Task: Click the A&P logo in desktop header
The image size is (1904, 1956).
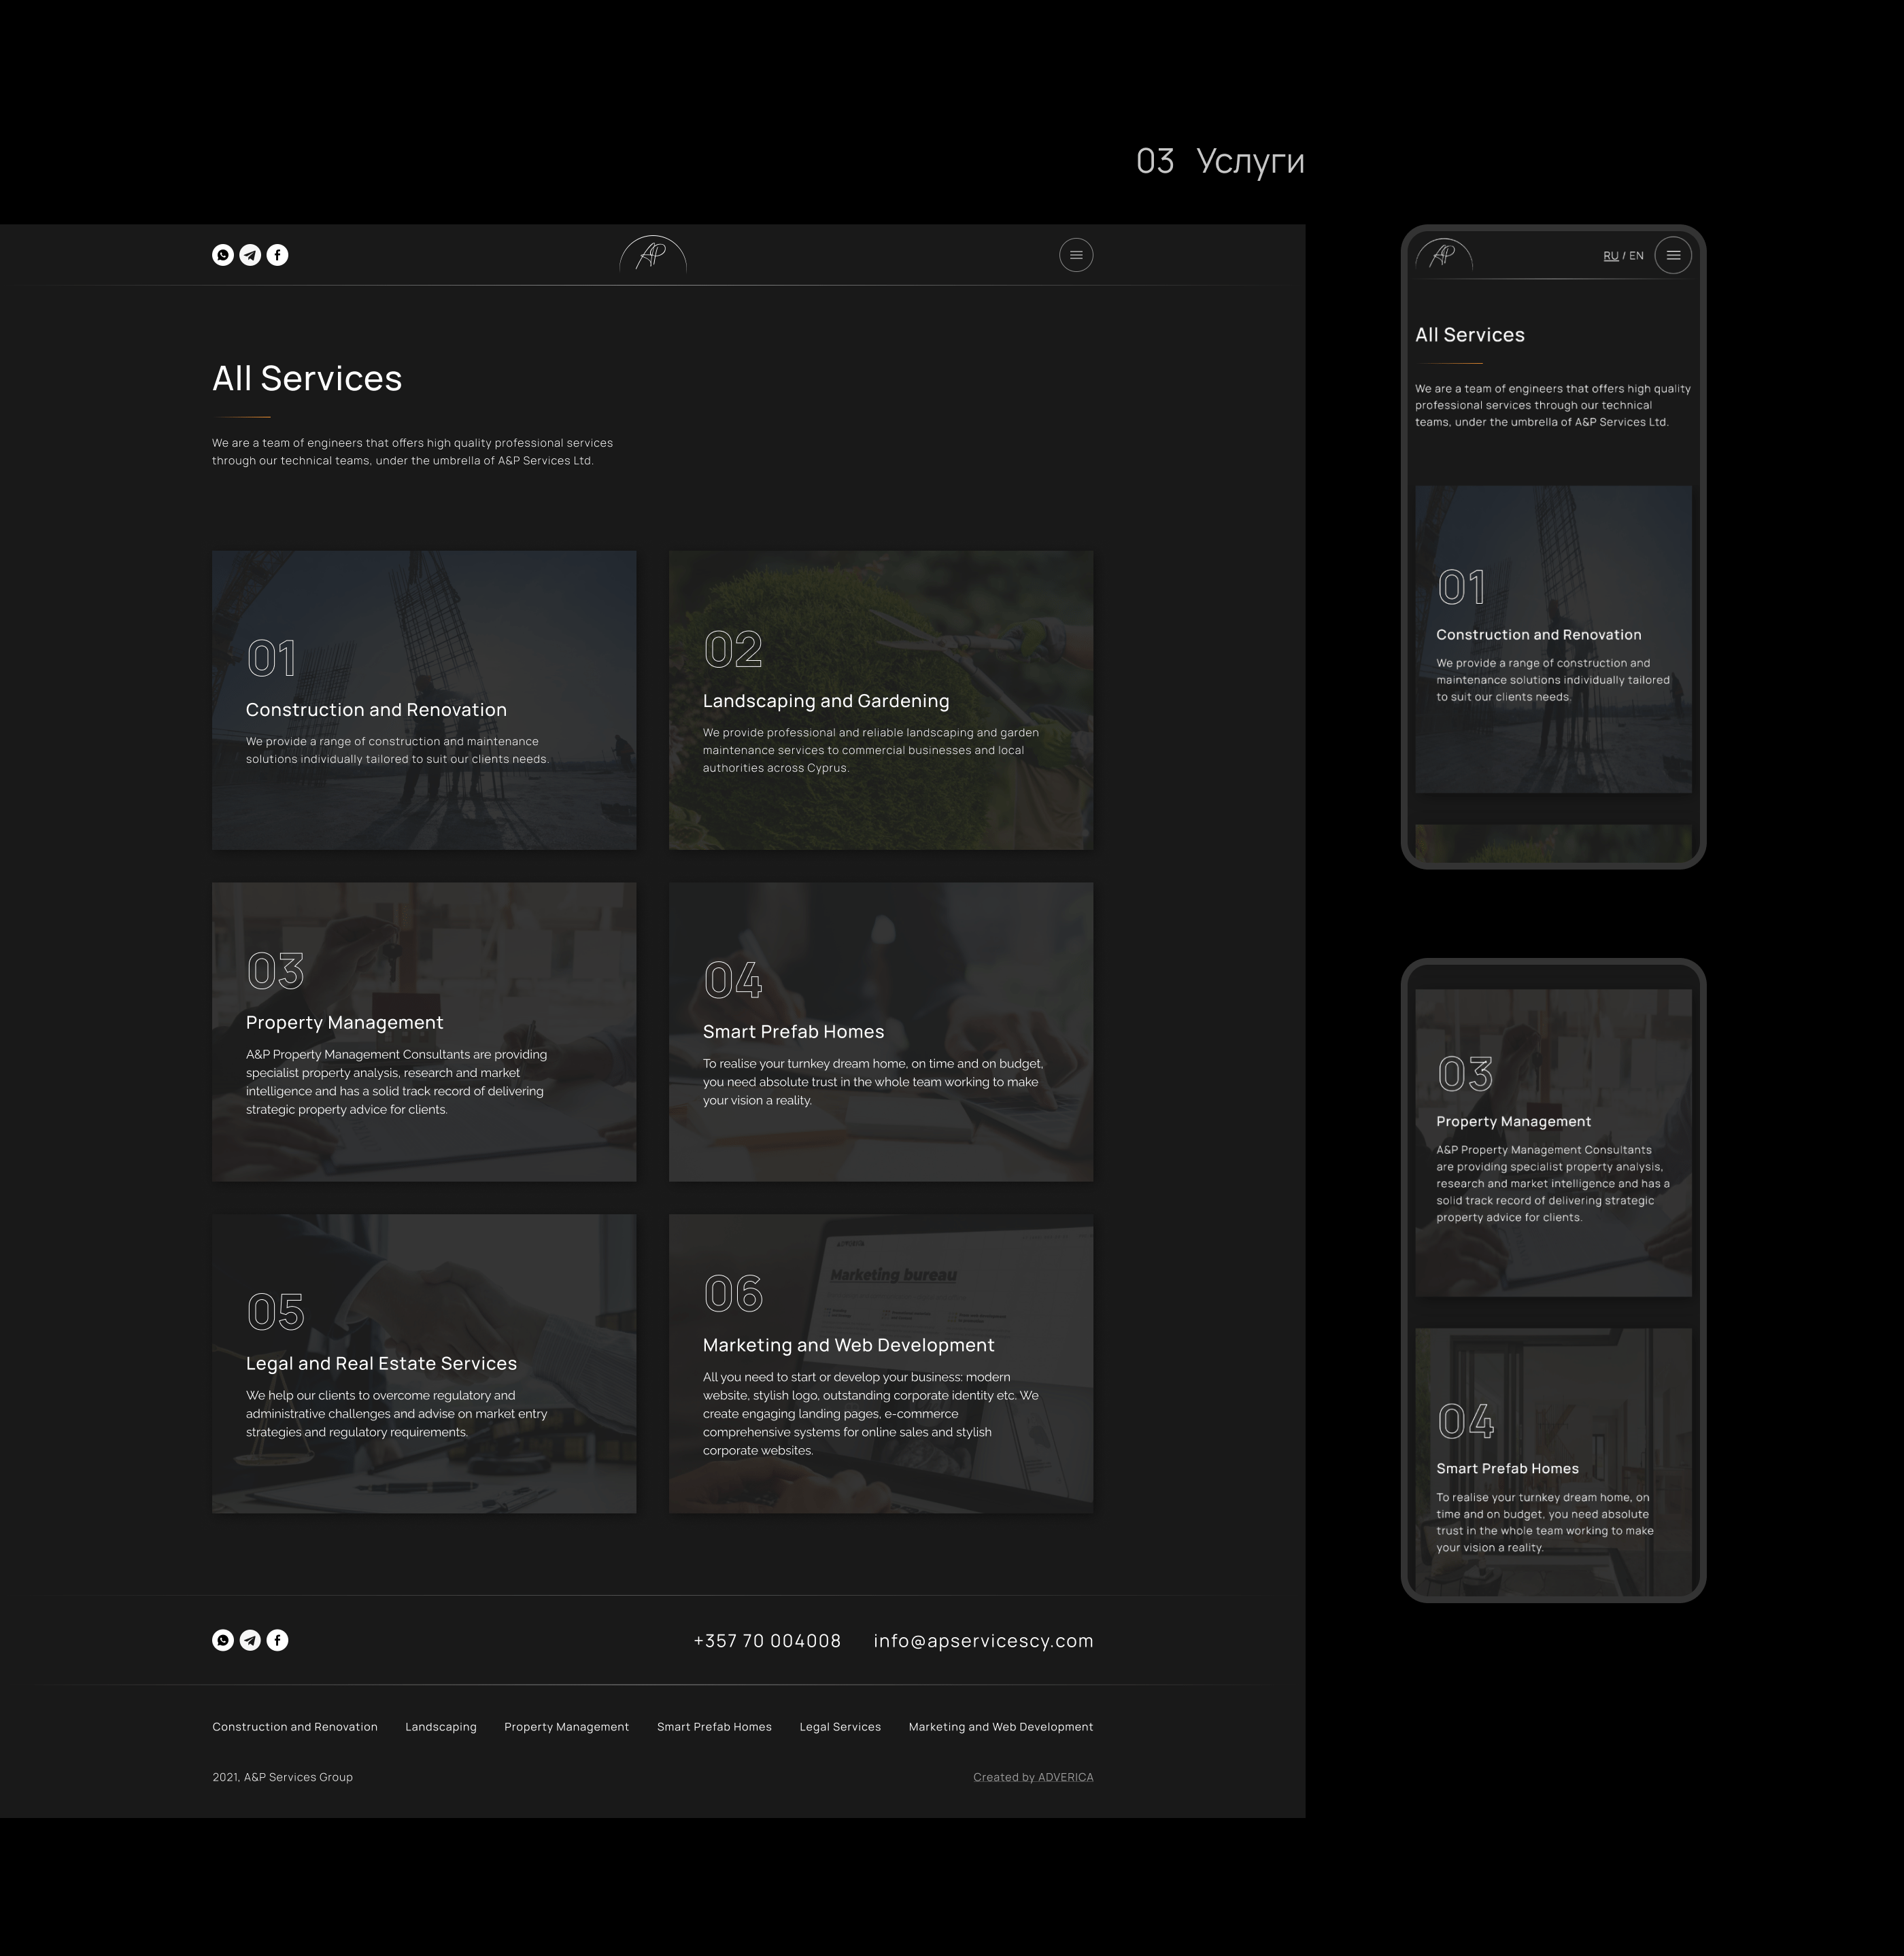Action: (x=652, y=255)
